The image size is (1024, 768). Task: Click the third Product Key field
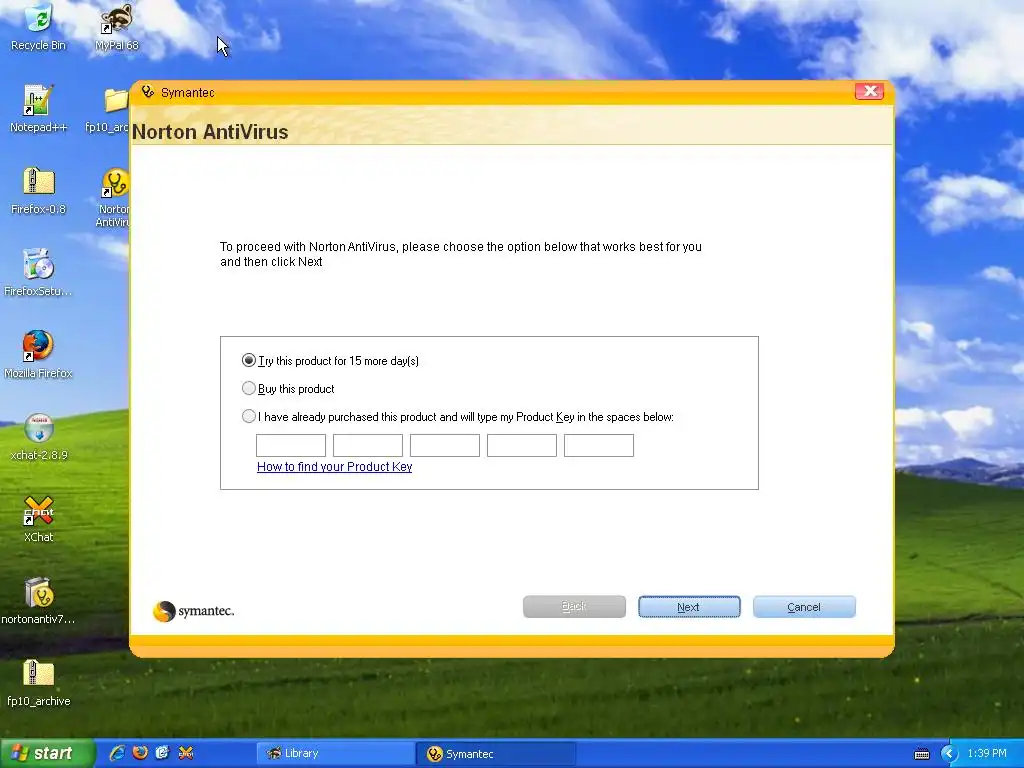(x=445, y=445)
